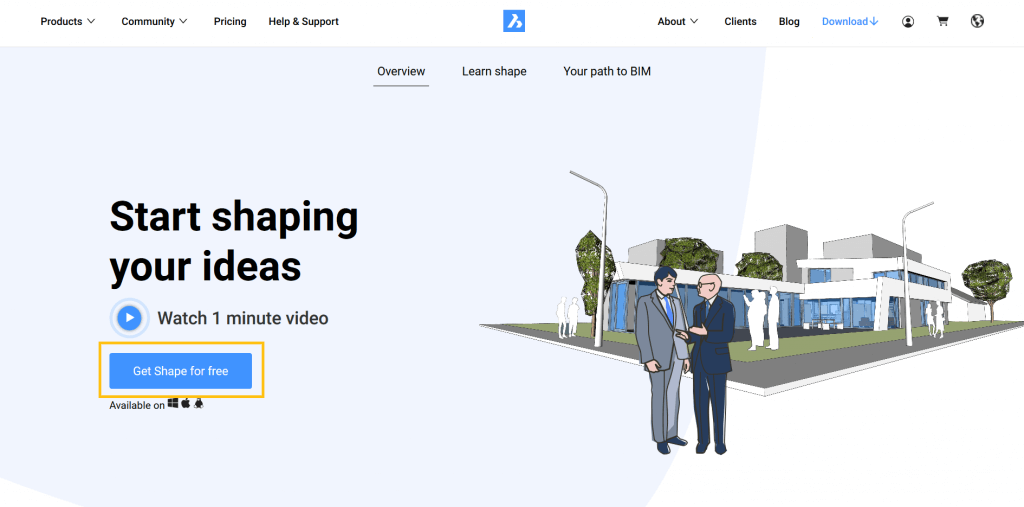Click the Download link
1024x507 pixels.
click(x=850, y=22)
